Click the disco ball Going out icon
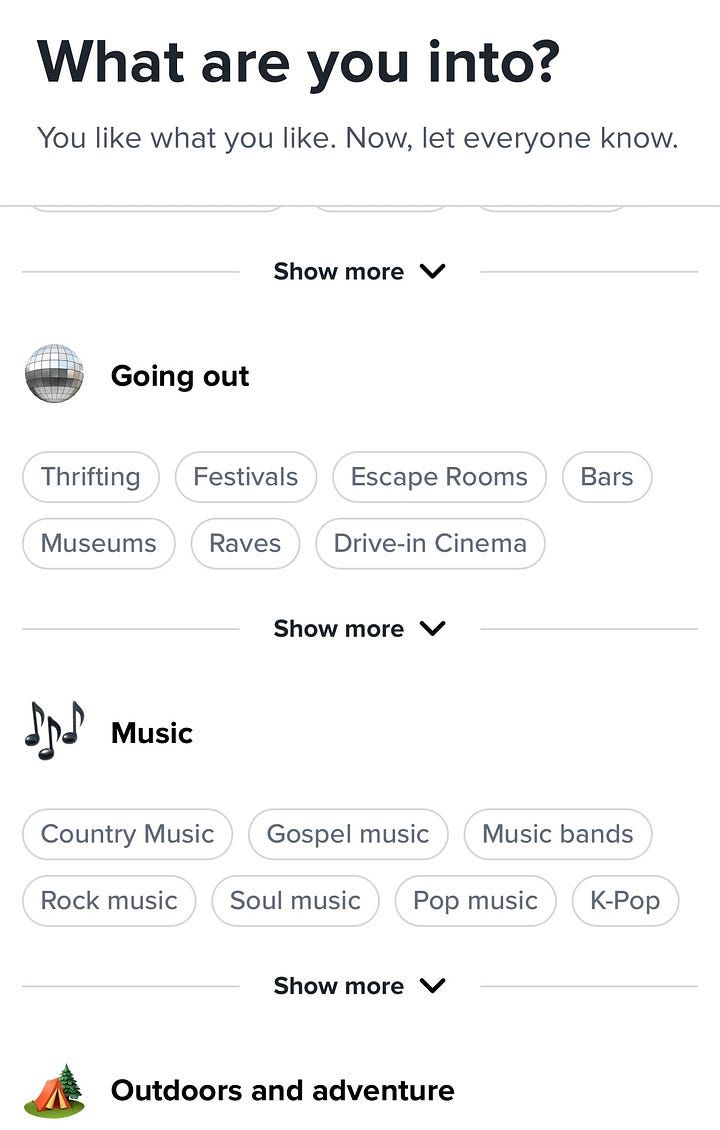The height and width of the screenshot is (1130, 720). point(54,374)
